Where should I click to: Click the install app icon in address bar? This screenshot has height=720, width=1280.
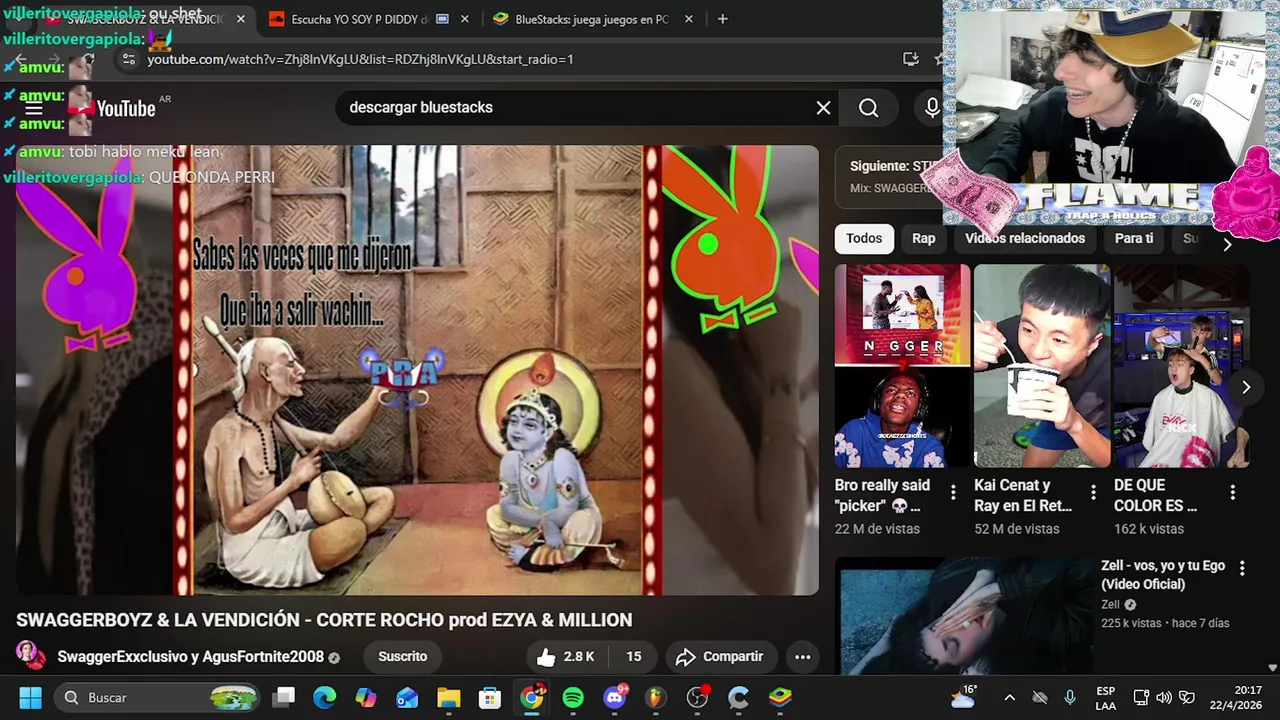point(910,59)
